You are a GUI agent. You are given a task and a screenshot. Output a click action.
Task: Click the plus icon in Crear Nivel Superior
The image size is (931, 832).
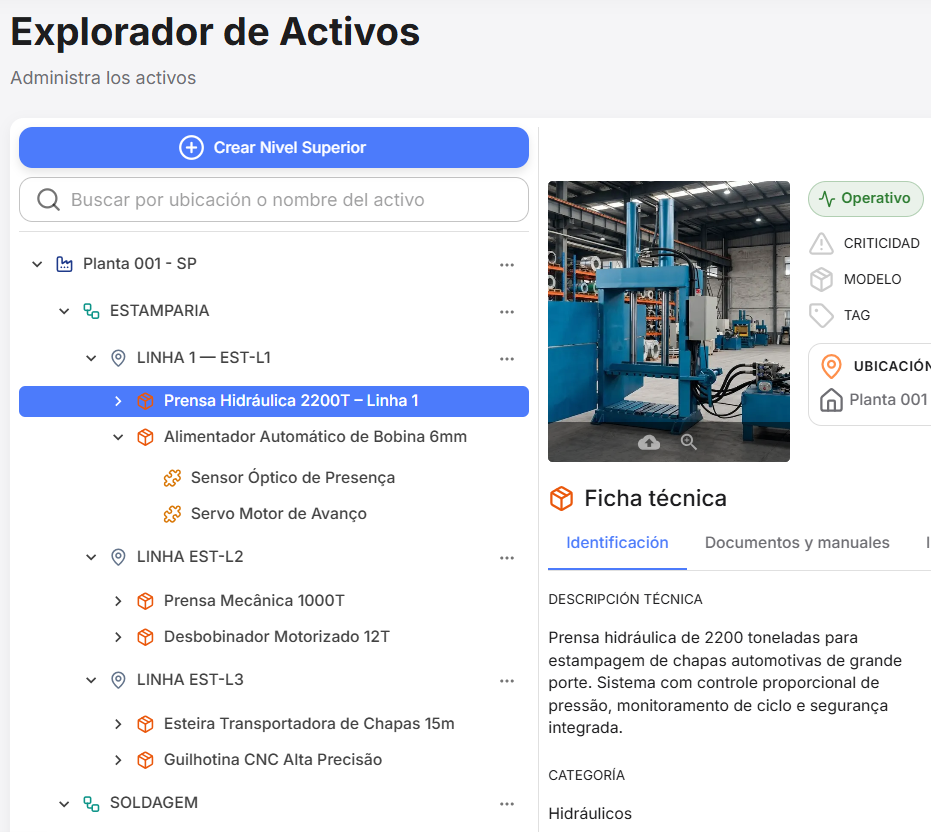(191, 147)
